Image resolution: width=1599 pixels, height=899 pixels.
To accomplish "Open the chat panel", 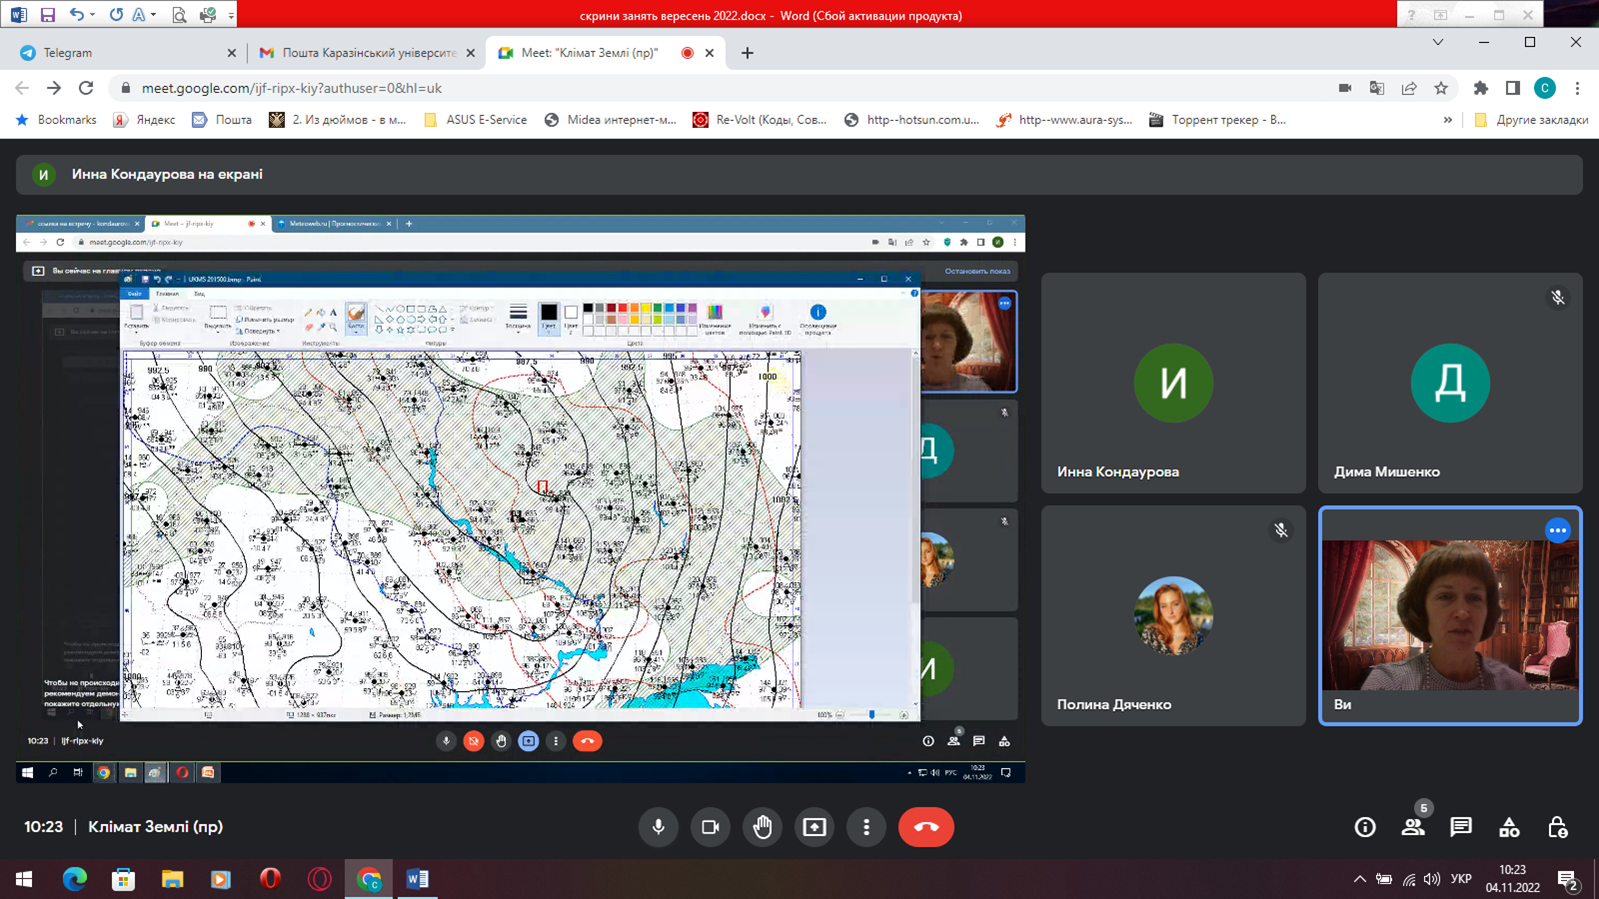I will 1461,827.
